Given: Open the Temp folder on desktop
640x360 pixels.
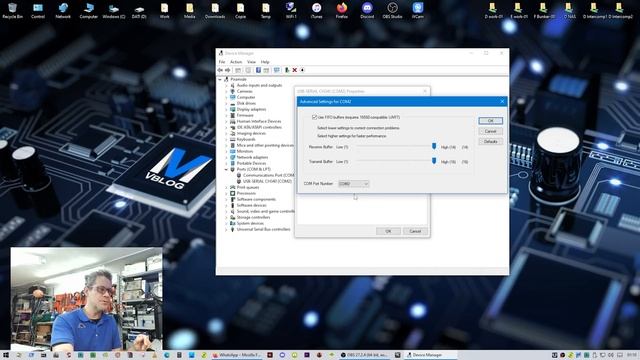Looking at the screenshot, I should point(266,11).
